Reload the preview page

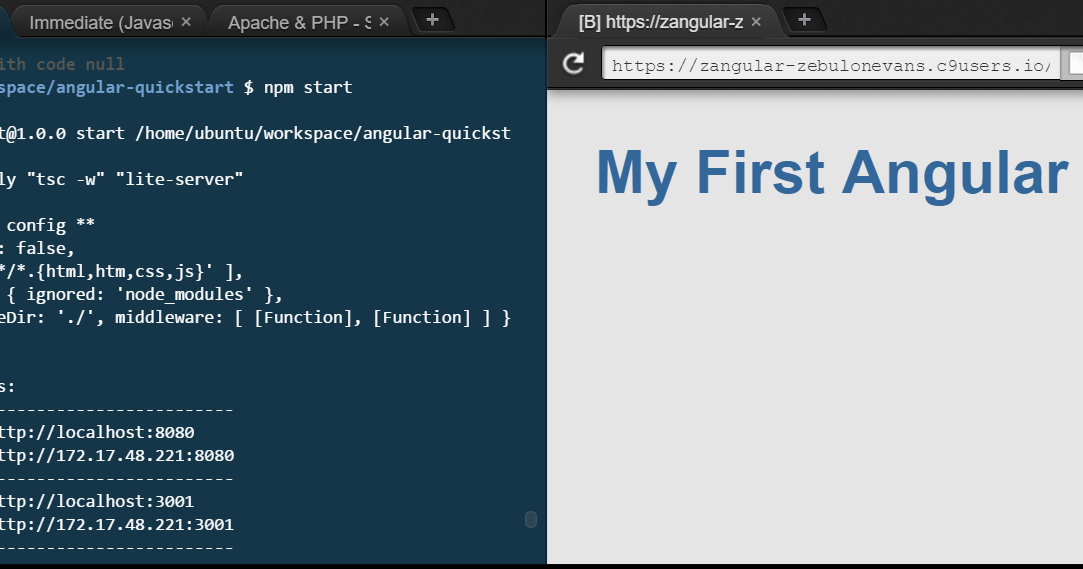573,64
